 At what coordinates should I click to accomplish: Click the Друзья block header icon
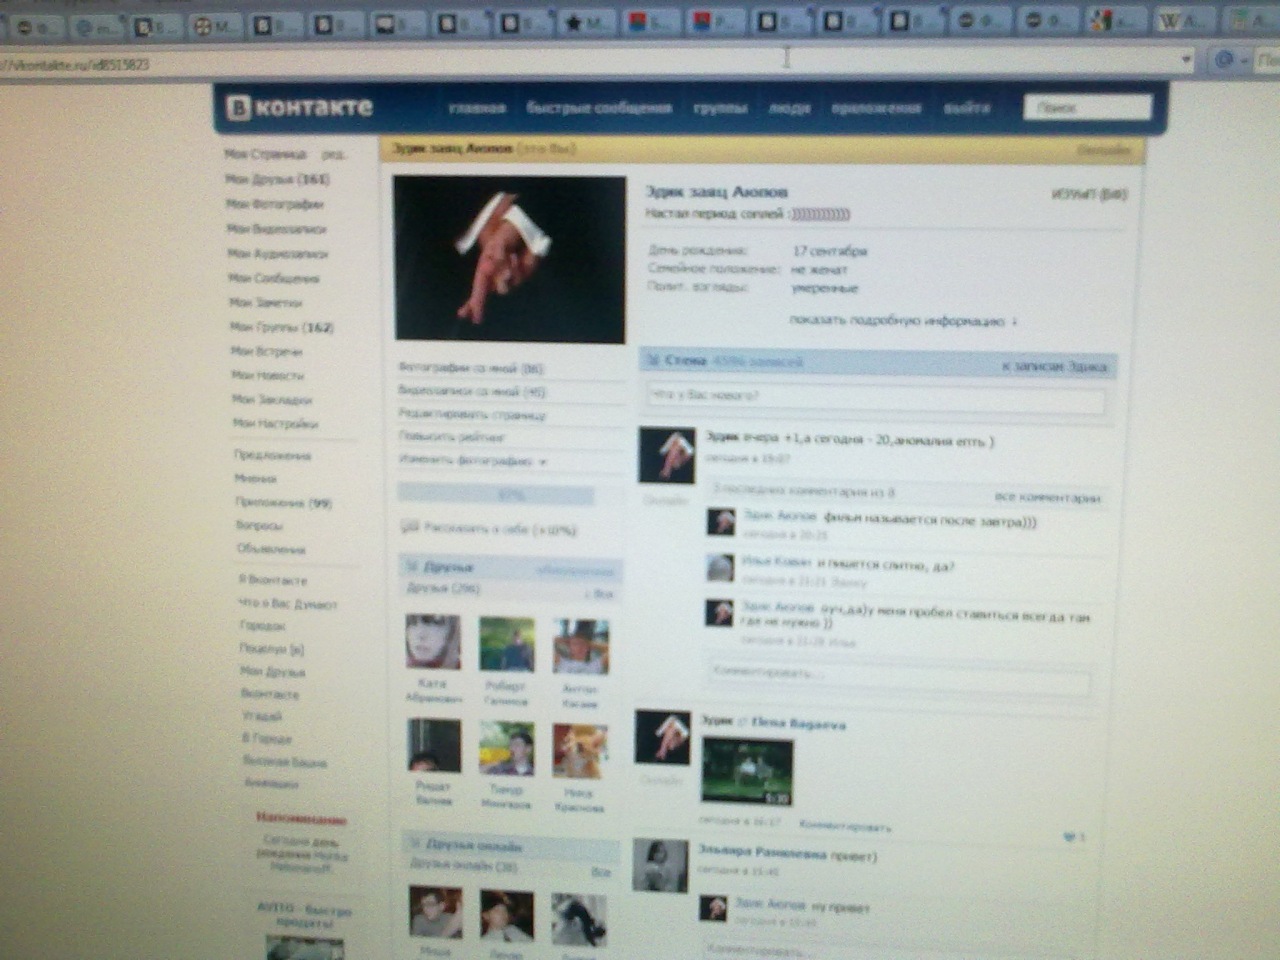(x=411, y=567)
